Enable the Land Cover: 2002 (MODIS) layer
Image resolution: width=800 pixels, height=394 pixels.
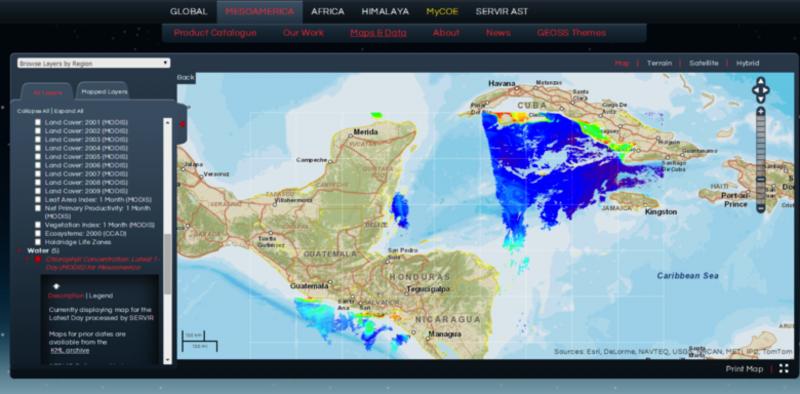tap(38, 131)
